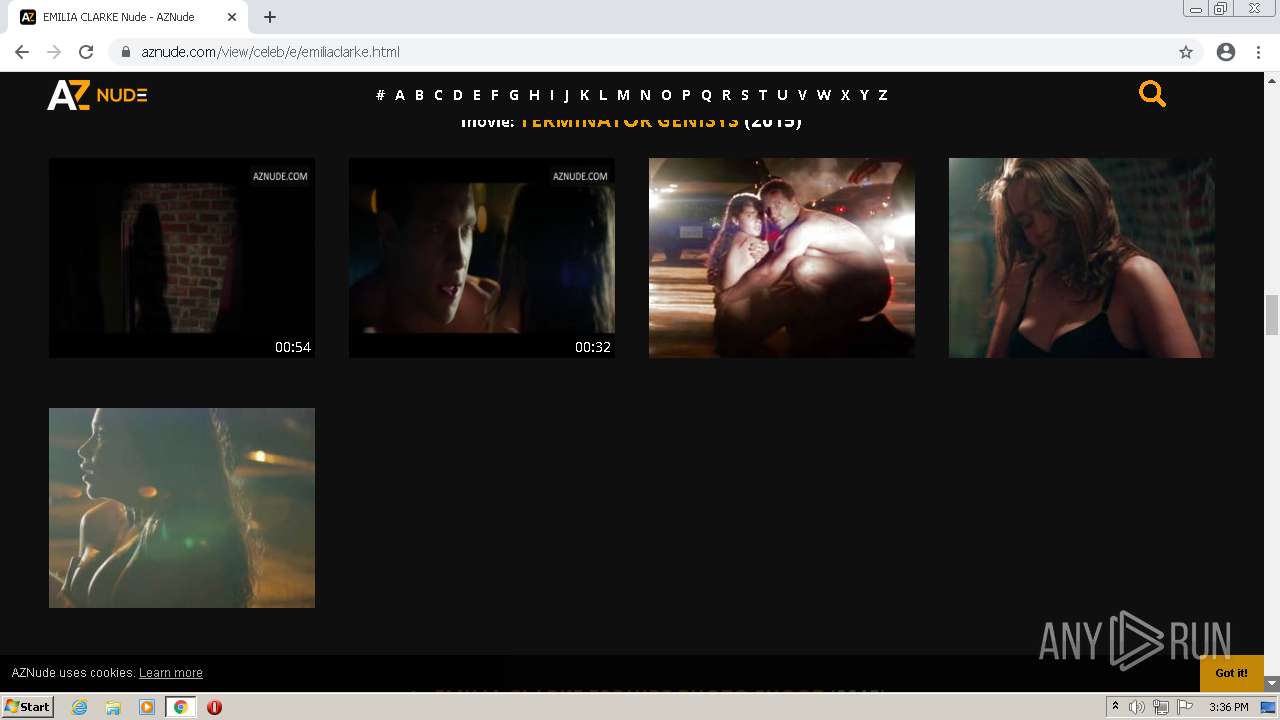Open the video thumbnail lasting 00:32
Image resolution: width=1280 pixels, height=720 pixels.
(x=482, y=257)
